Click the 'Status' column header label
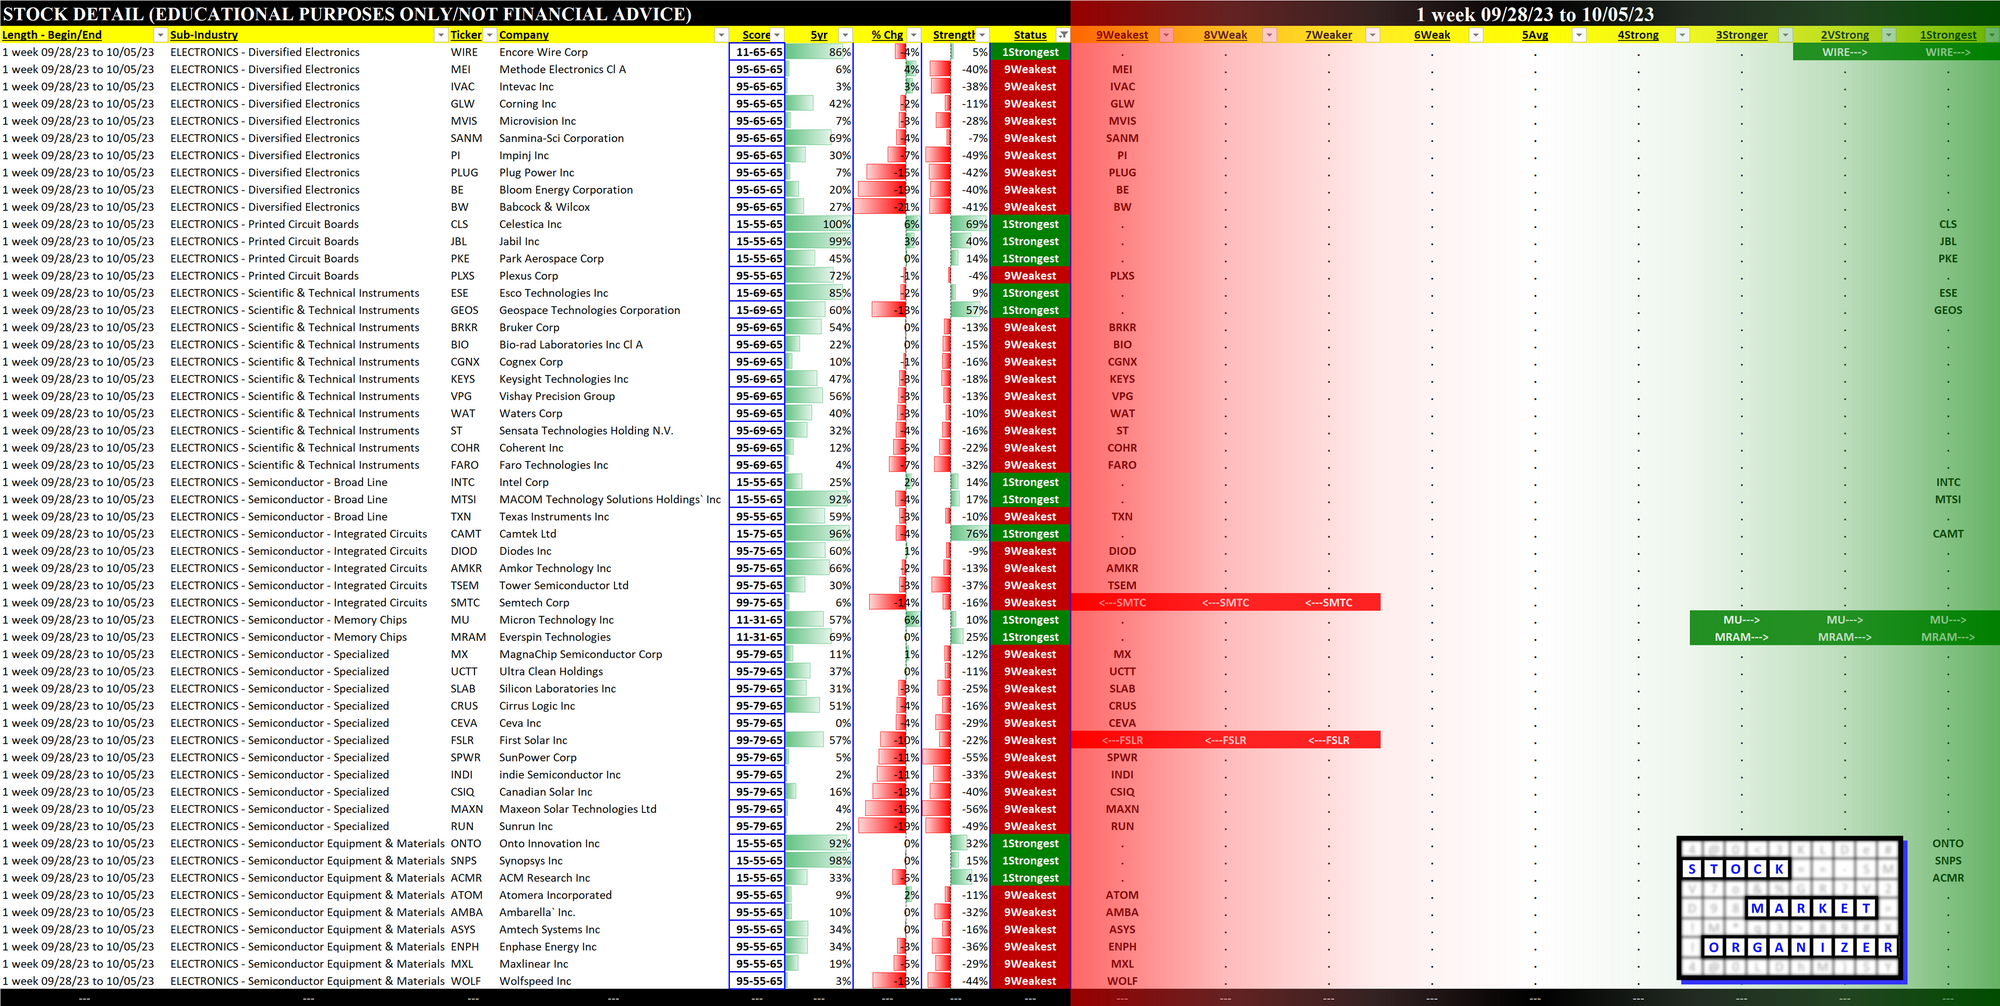Image resolution: width=2000 pixels, height=1006 pixels. (x=1030, y=35)
